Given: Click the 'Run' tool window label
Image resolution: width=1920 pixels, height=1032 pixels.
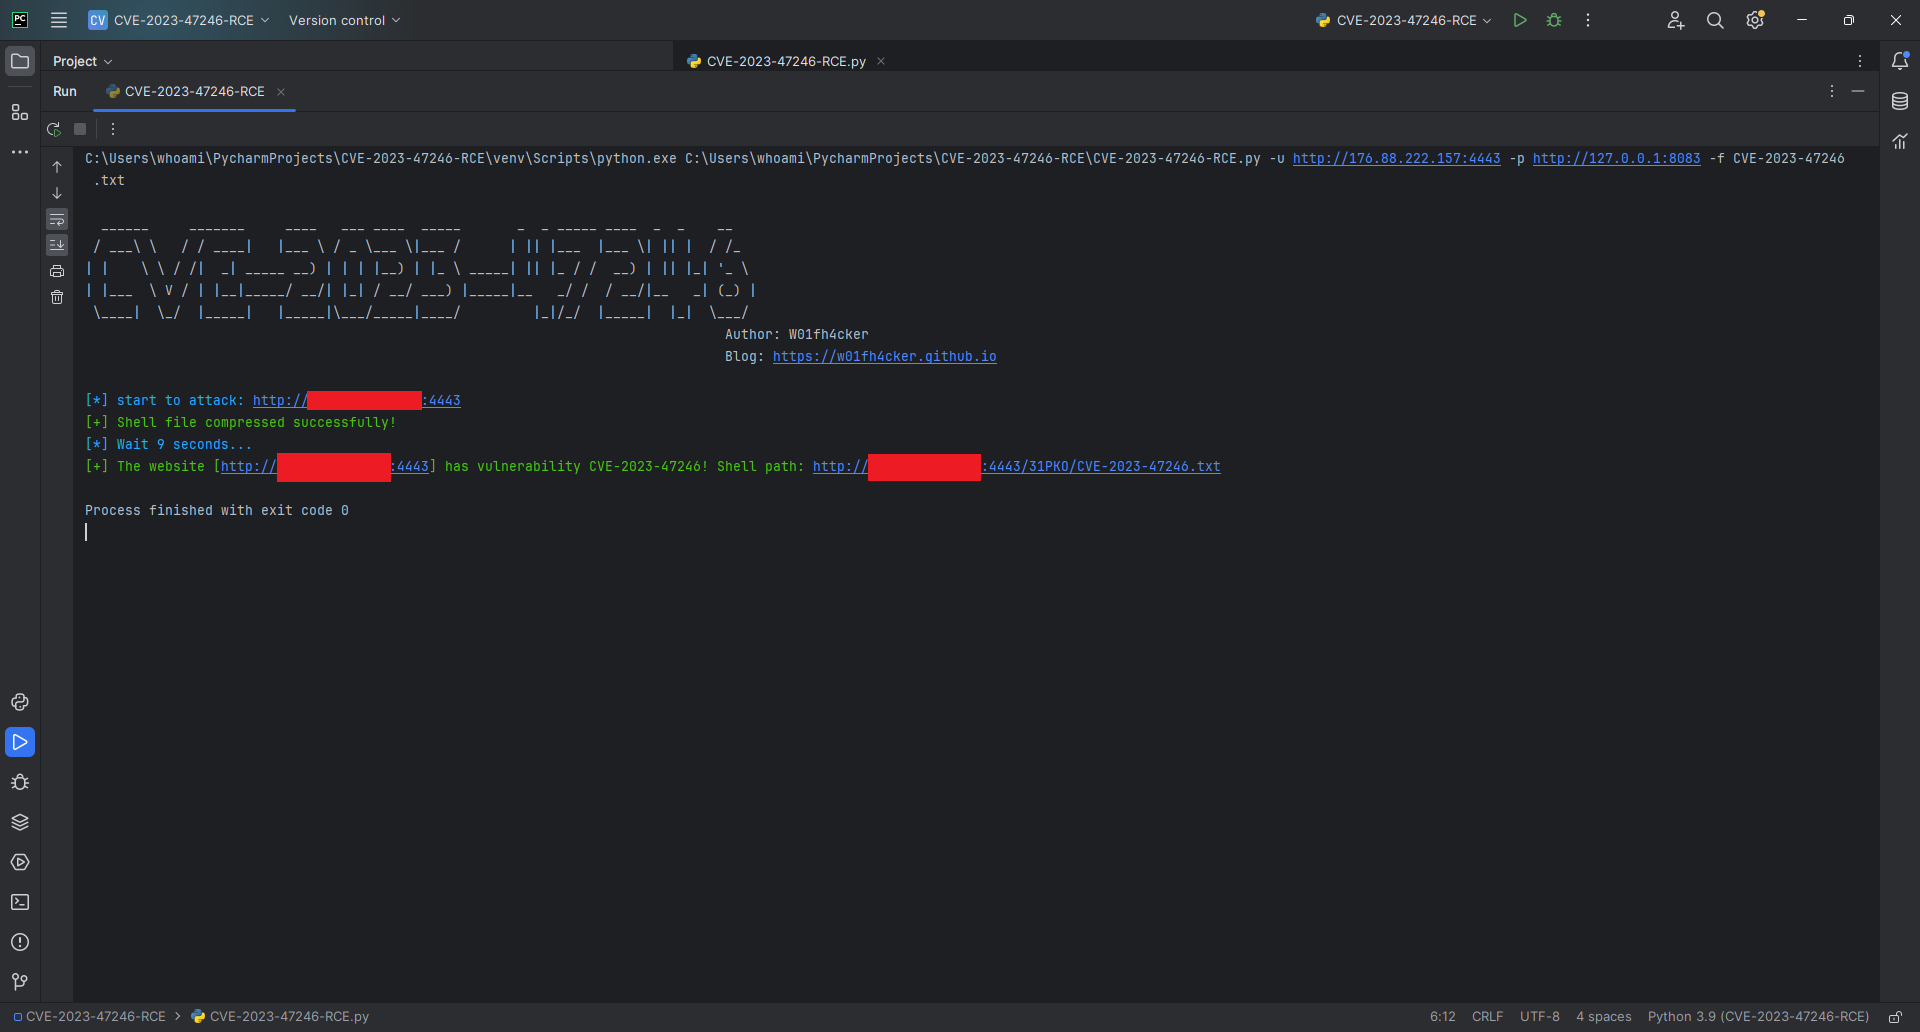Looking at the screenshot, I should click(x=65, y=91).
